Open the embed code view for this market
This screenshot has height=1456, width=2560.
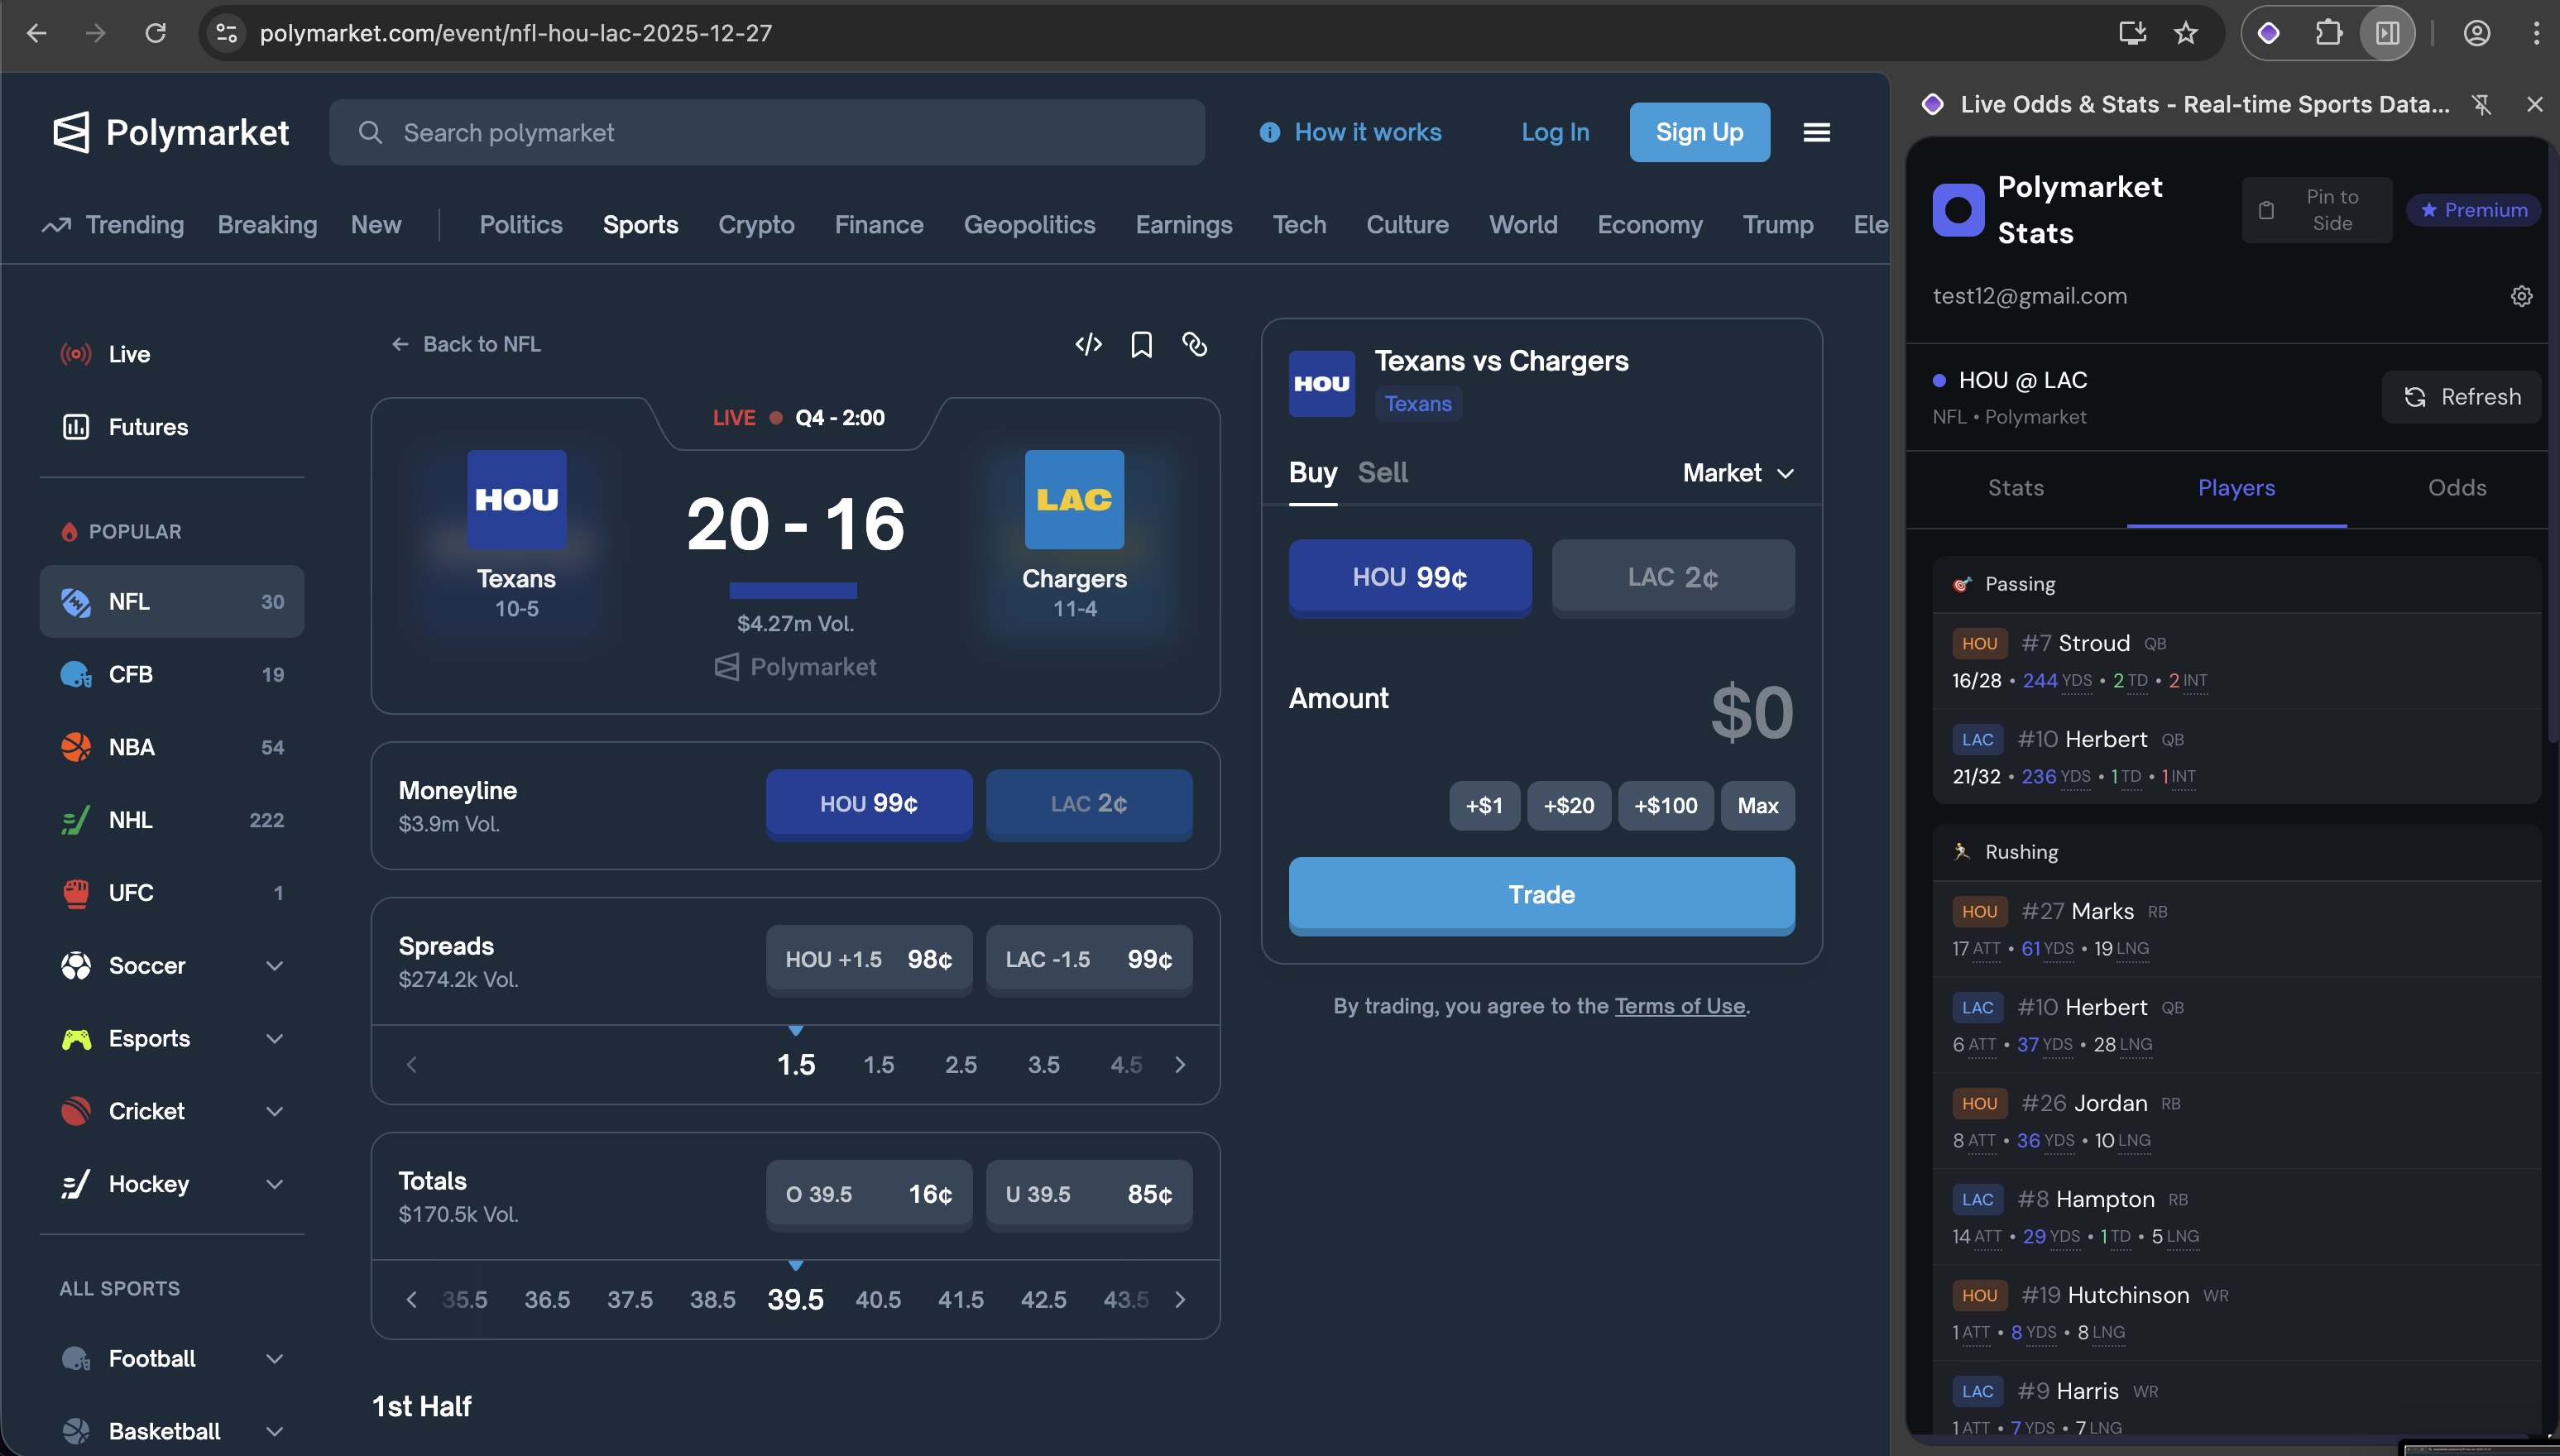click(1088, 344)
